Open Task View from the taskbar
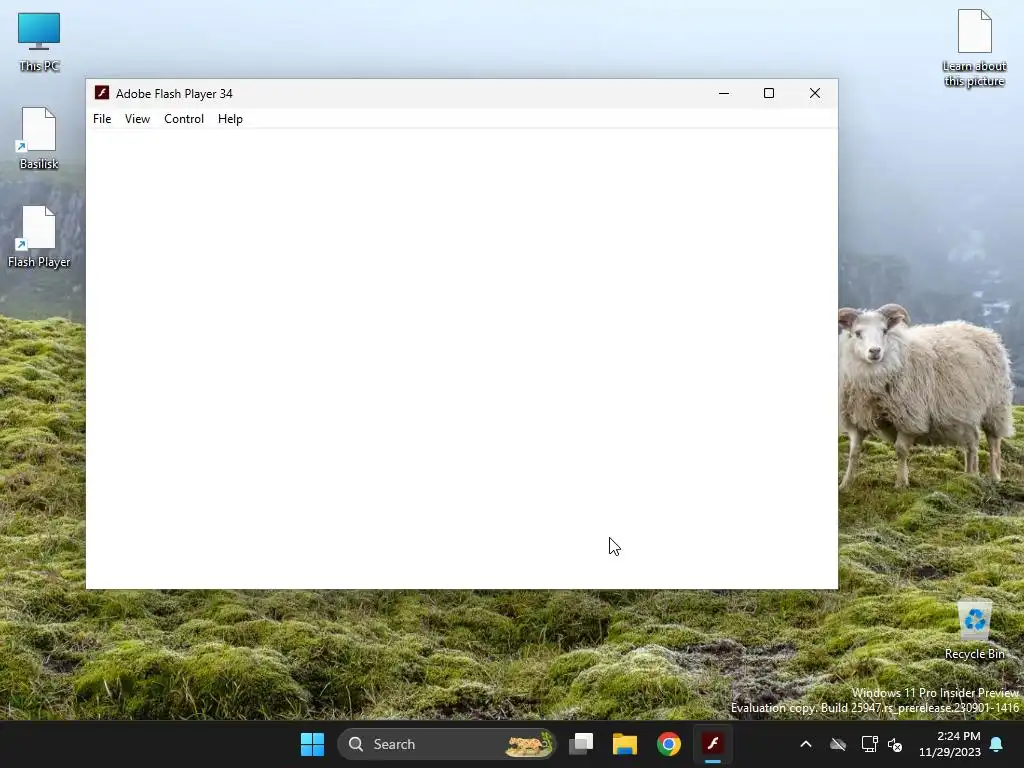1024x768 pixels. 581,744
